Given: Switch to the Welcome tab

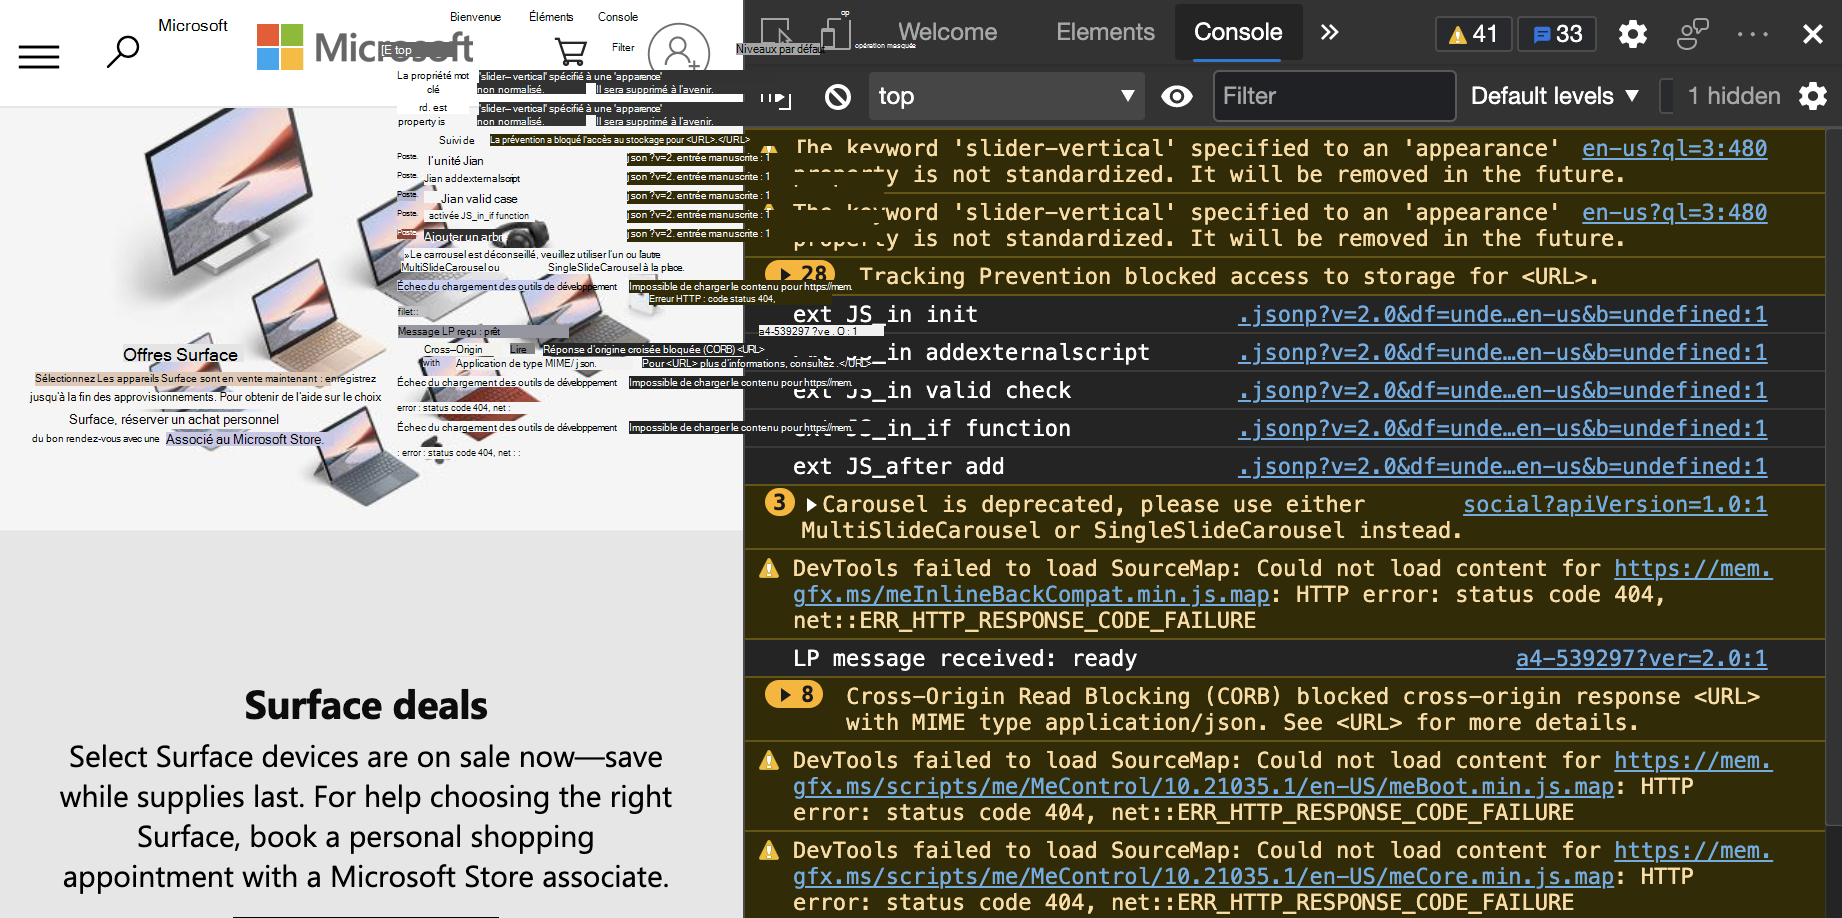Looking at the screenshot, I should pyautogui.click(x=947, y=32).
